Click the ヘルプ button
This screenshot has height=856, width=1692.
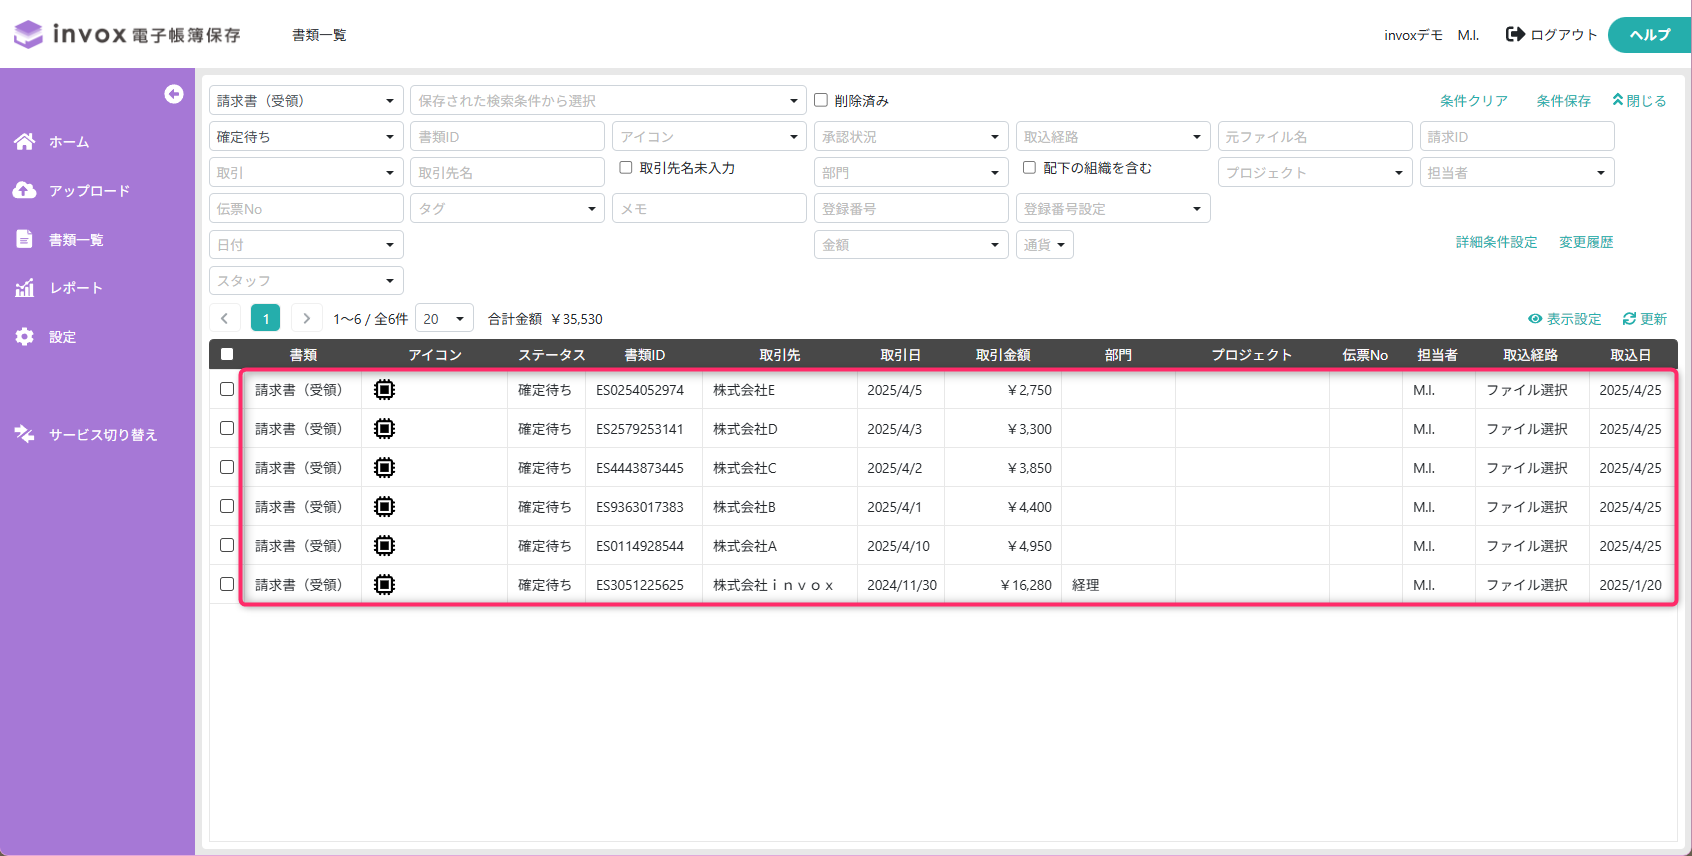tap(1649, 35)
